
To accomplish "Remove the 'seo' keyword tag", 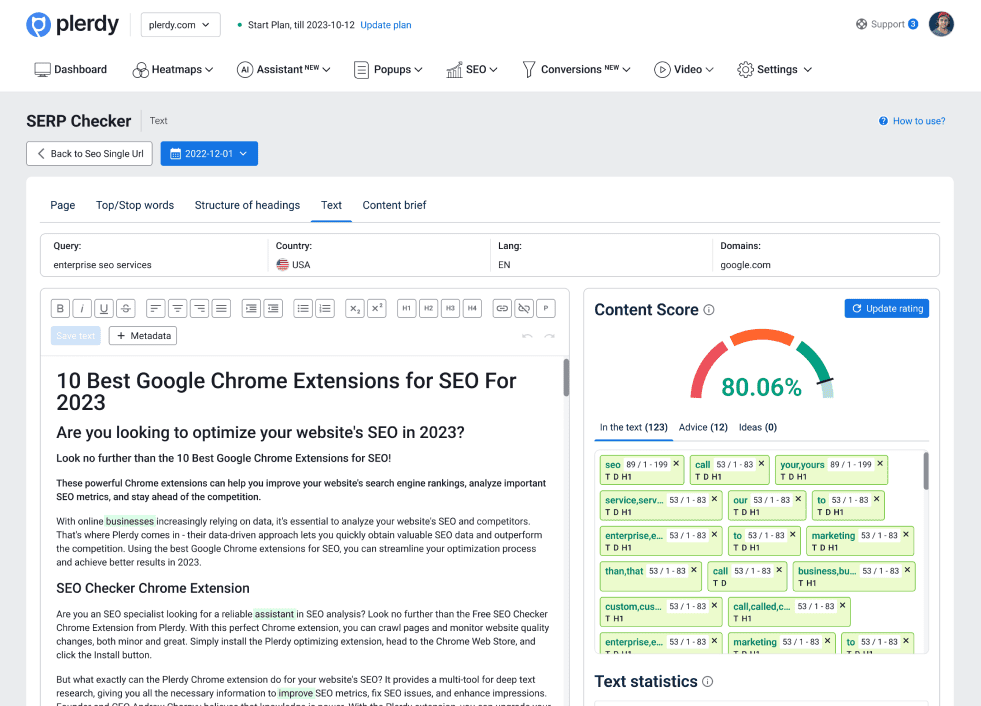I will (x=676, y=464).
